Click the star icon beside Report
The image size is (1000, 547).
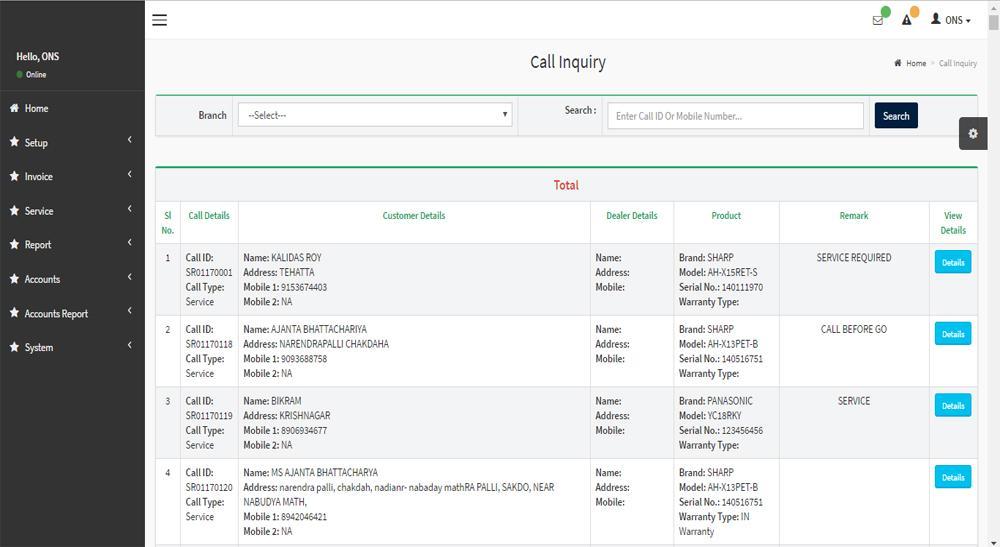[x=14, y=244]
